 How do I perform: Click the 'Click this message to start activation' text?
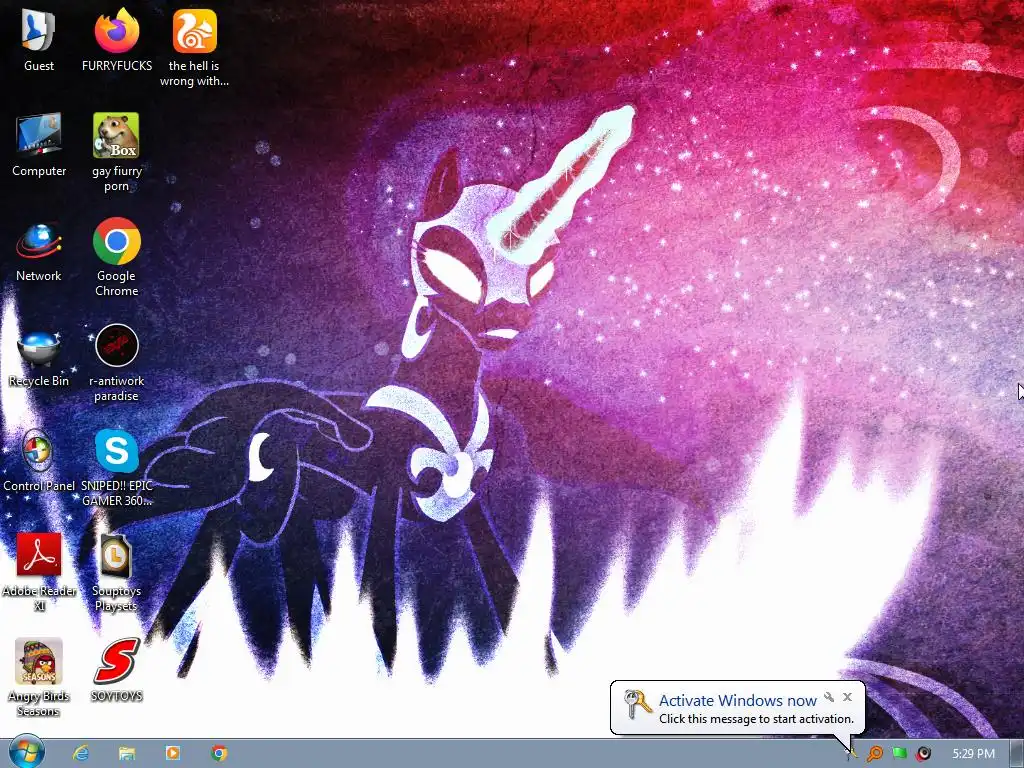756,718
